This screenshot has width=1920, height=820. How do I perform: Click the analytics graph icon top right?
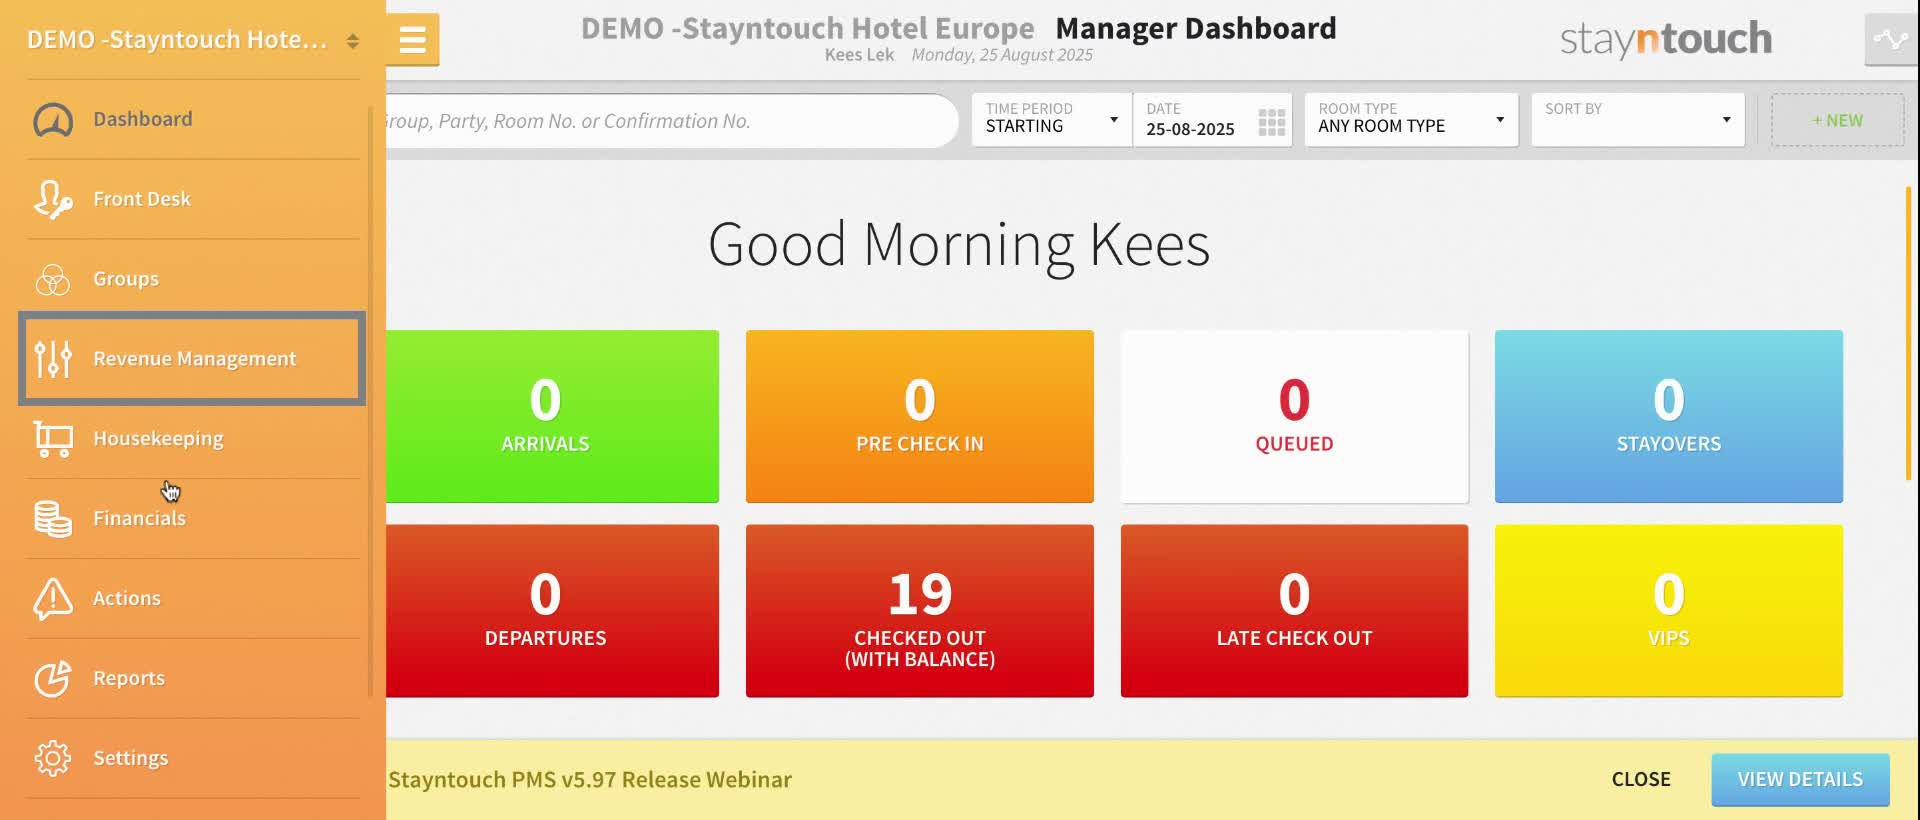(x=1891, y=40)
